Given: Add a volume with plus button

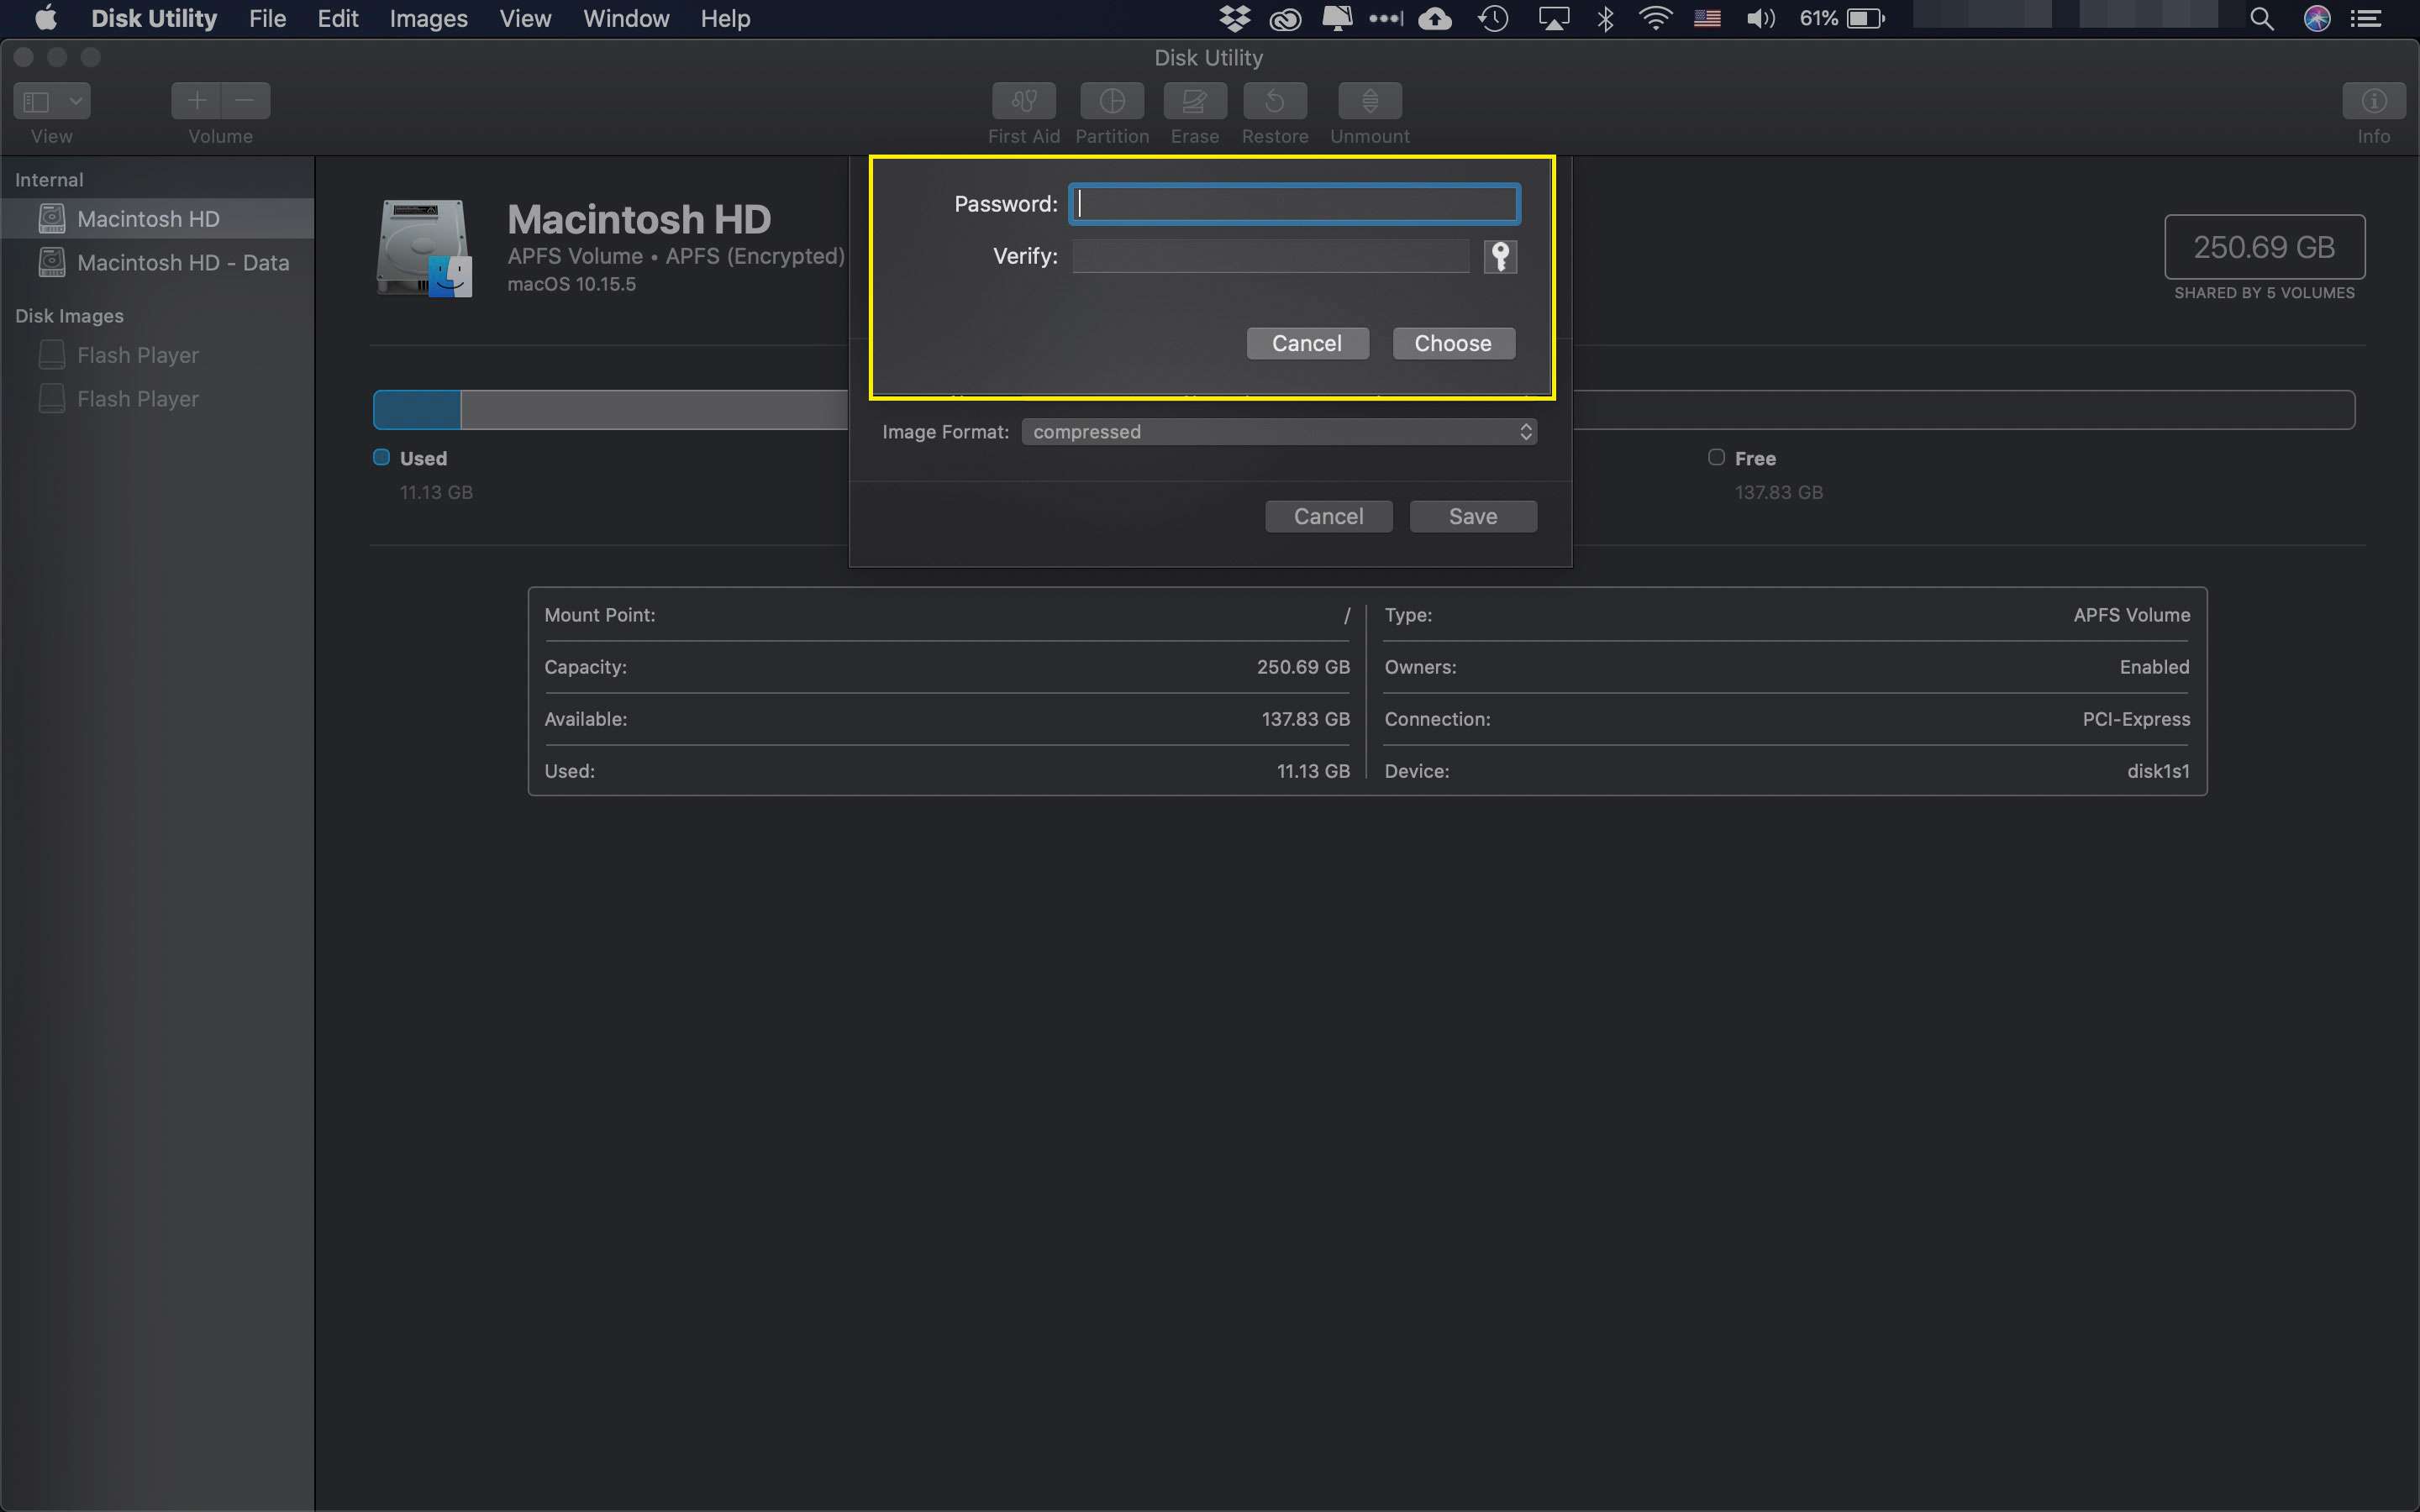Looking at the screenshot, I should [196, 100].
